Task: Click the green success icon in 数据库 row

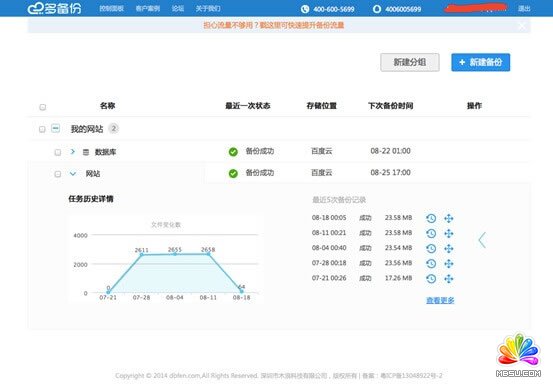Action: 233,152
